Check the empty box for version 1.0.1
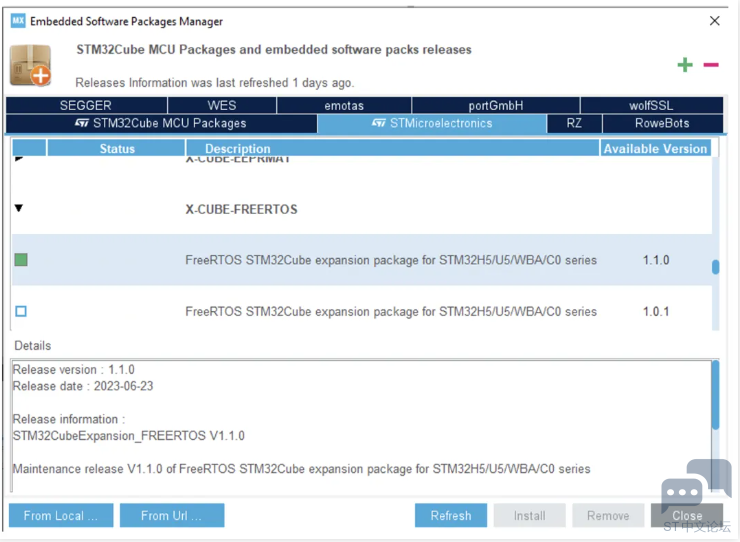Image resolution: width=740 pixels, height=542 pixels. point(21,311)
